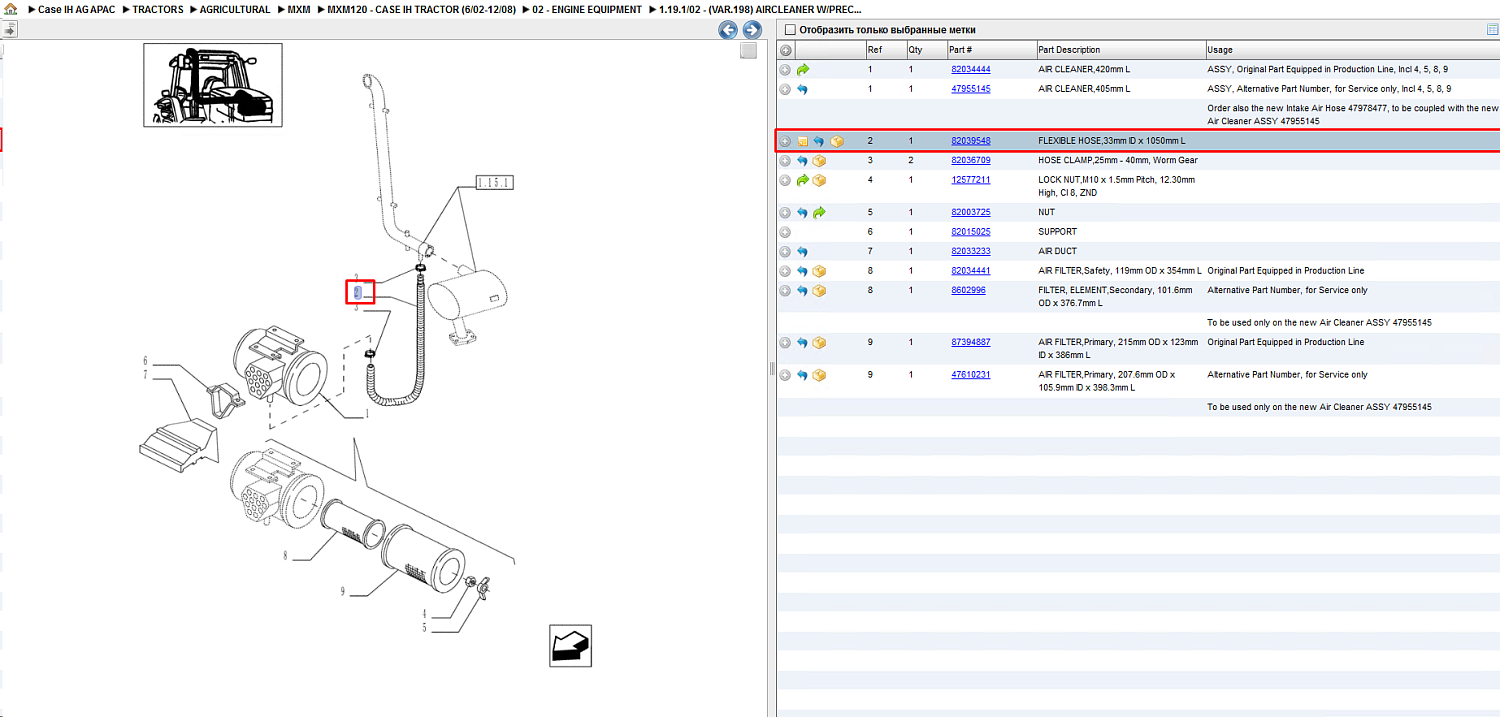Click callout number 7 in the diagram
The width and height of the screenshot is (1500, 717).
tap(145, 374)
